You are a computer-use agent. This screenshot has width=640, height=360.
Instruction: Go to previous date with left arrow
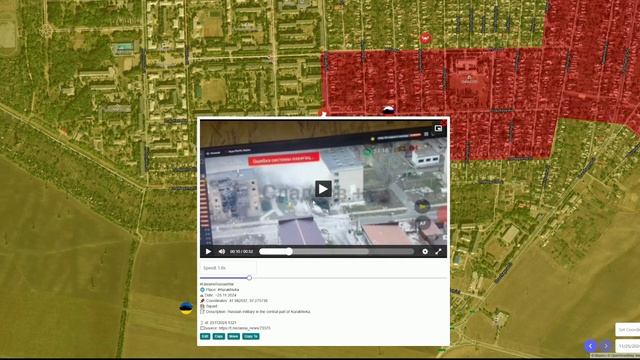pos(590,346)
